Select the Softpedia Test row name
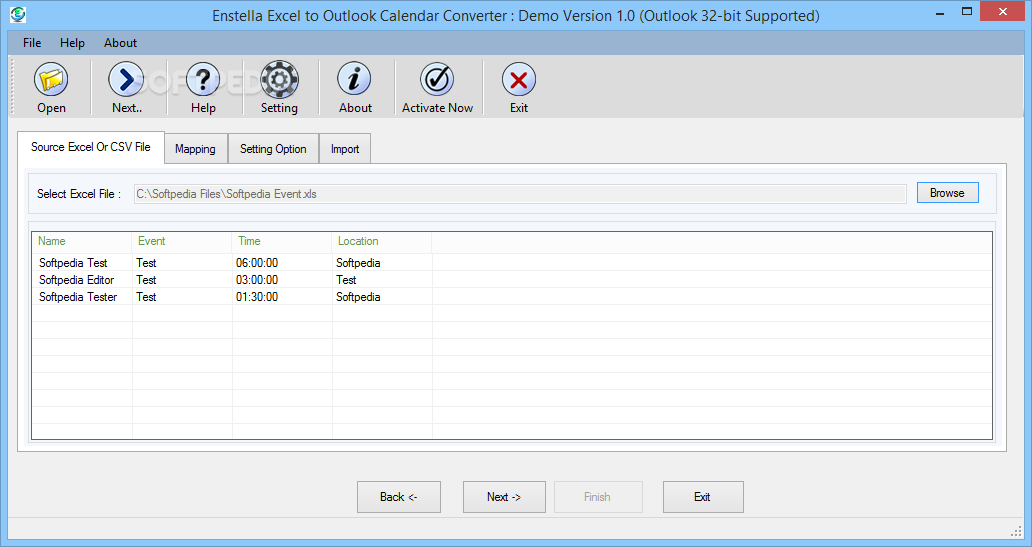The height and width of the screenshot is (547, 1032). coord(73,263)
